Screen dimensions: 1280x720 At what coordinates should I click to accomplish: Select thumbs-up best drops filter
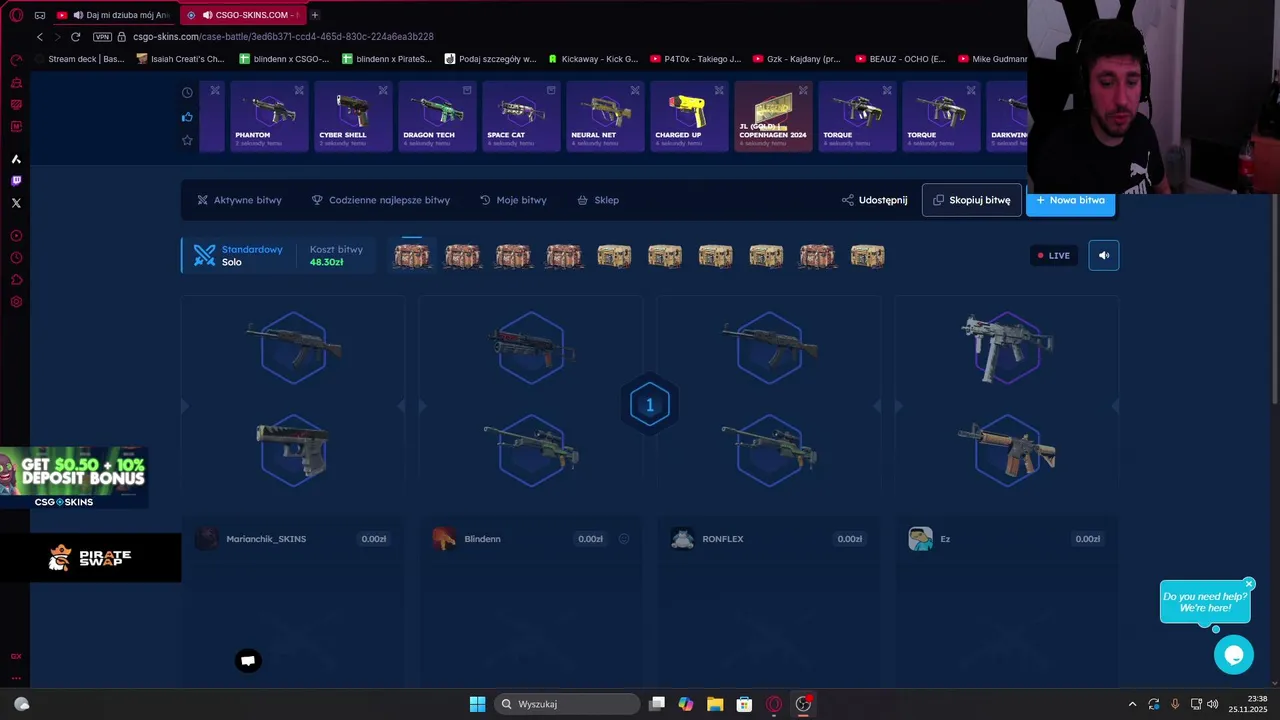(x=187, y=117)
